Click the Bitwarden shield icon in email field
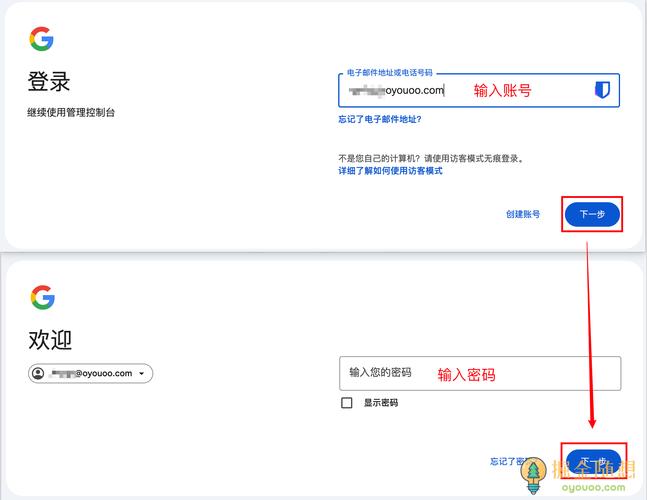Image resolution: width=647 pixels, height=500 pixels. click(x=602, y=90)
